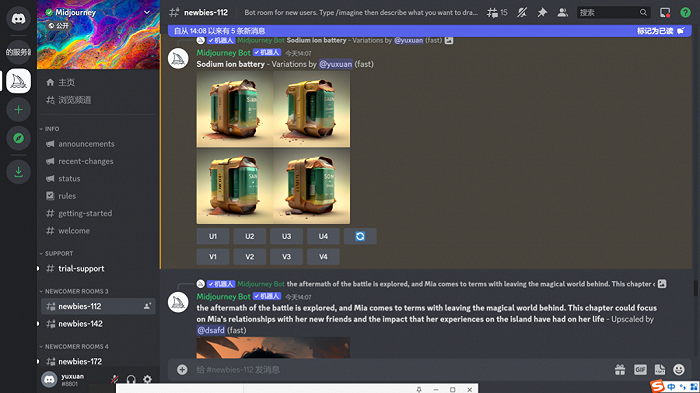The width and height of the screenshot is (700, 393).
Task: Open the inbox icon in header
Action: (665, 13)
